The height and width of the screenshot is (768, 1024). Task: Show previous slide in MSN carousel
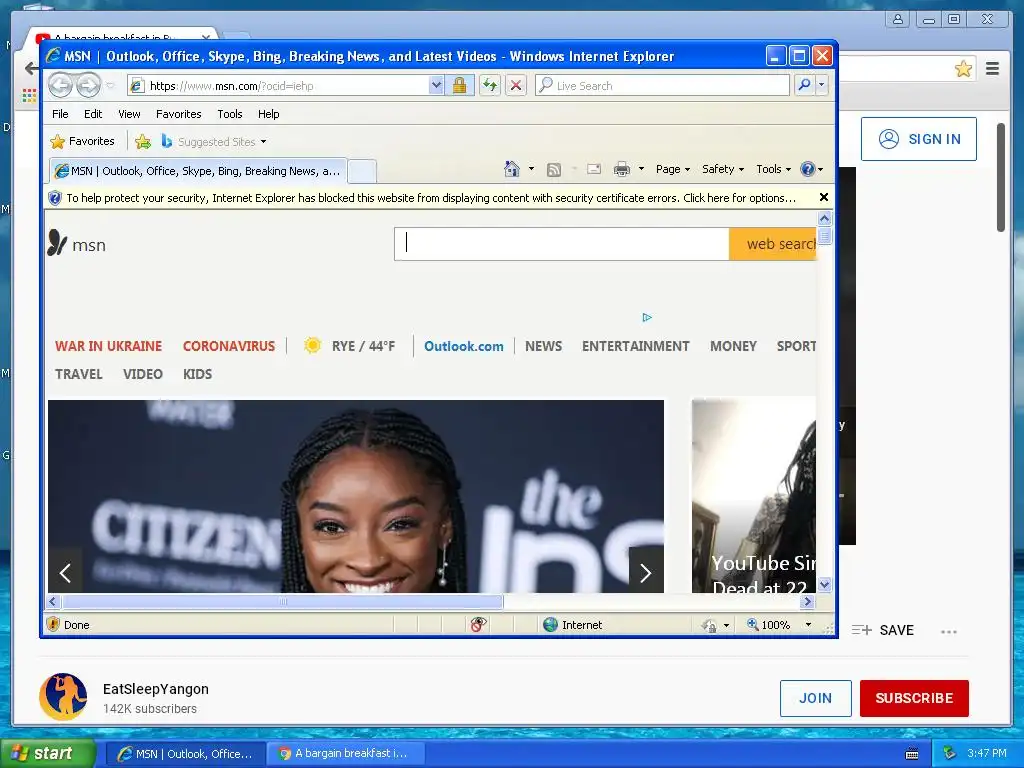pyautogui.click(x=65, y=573)
